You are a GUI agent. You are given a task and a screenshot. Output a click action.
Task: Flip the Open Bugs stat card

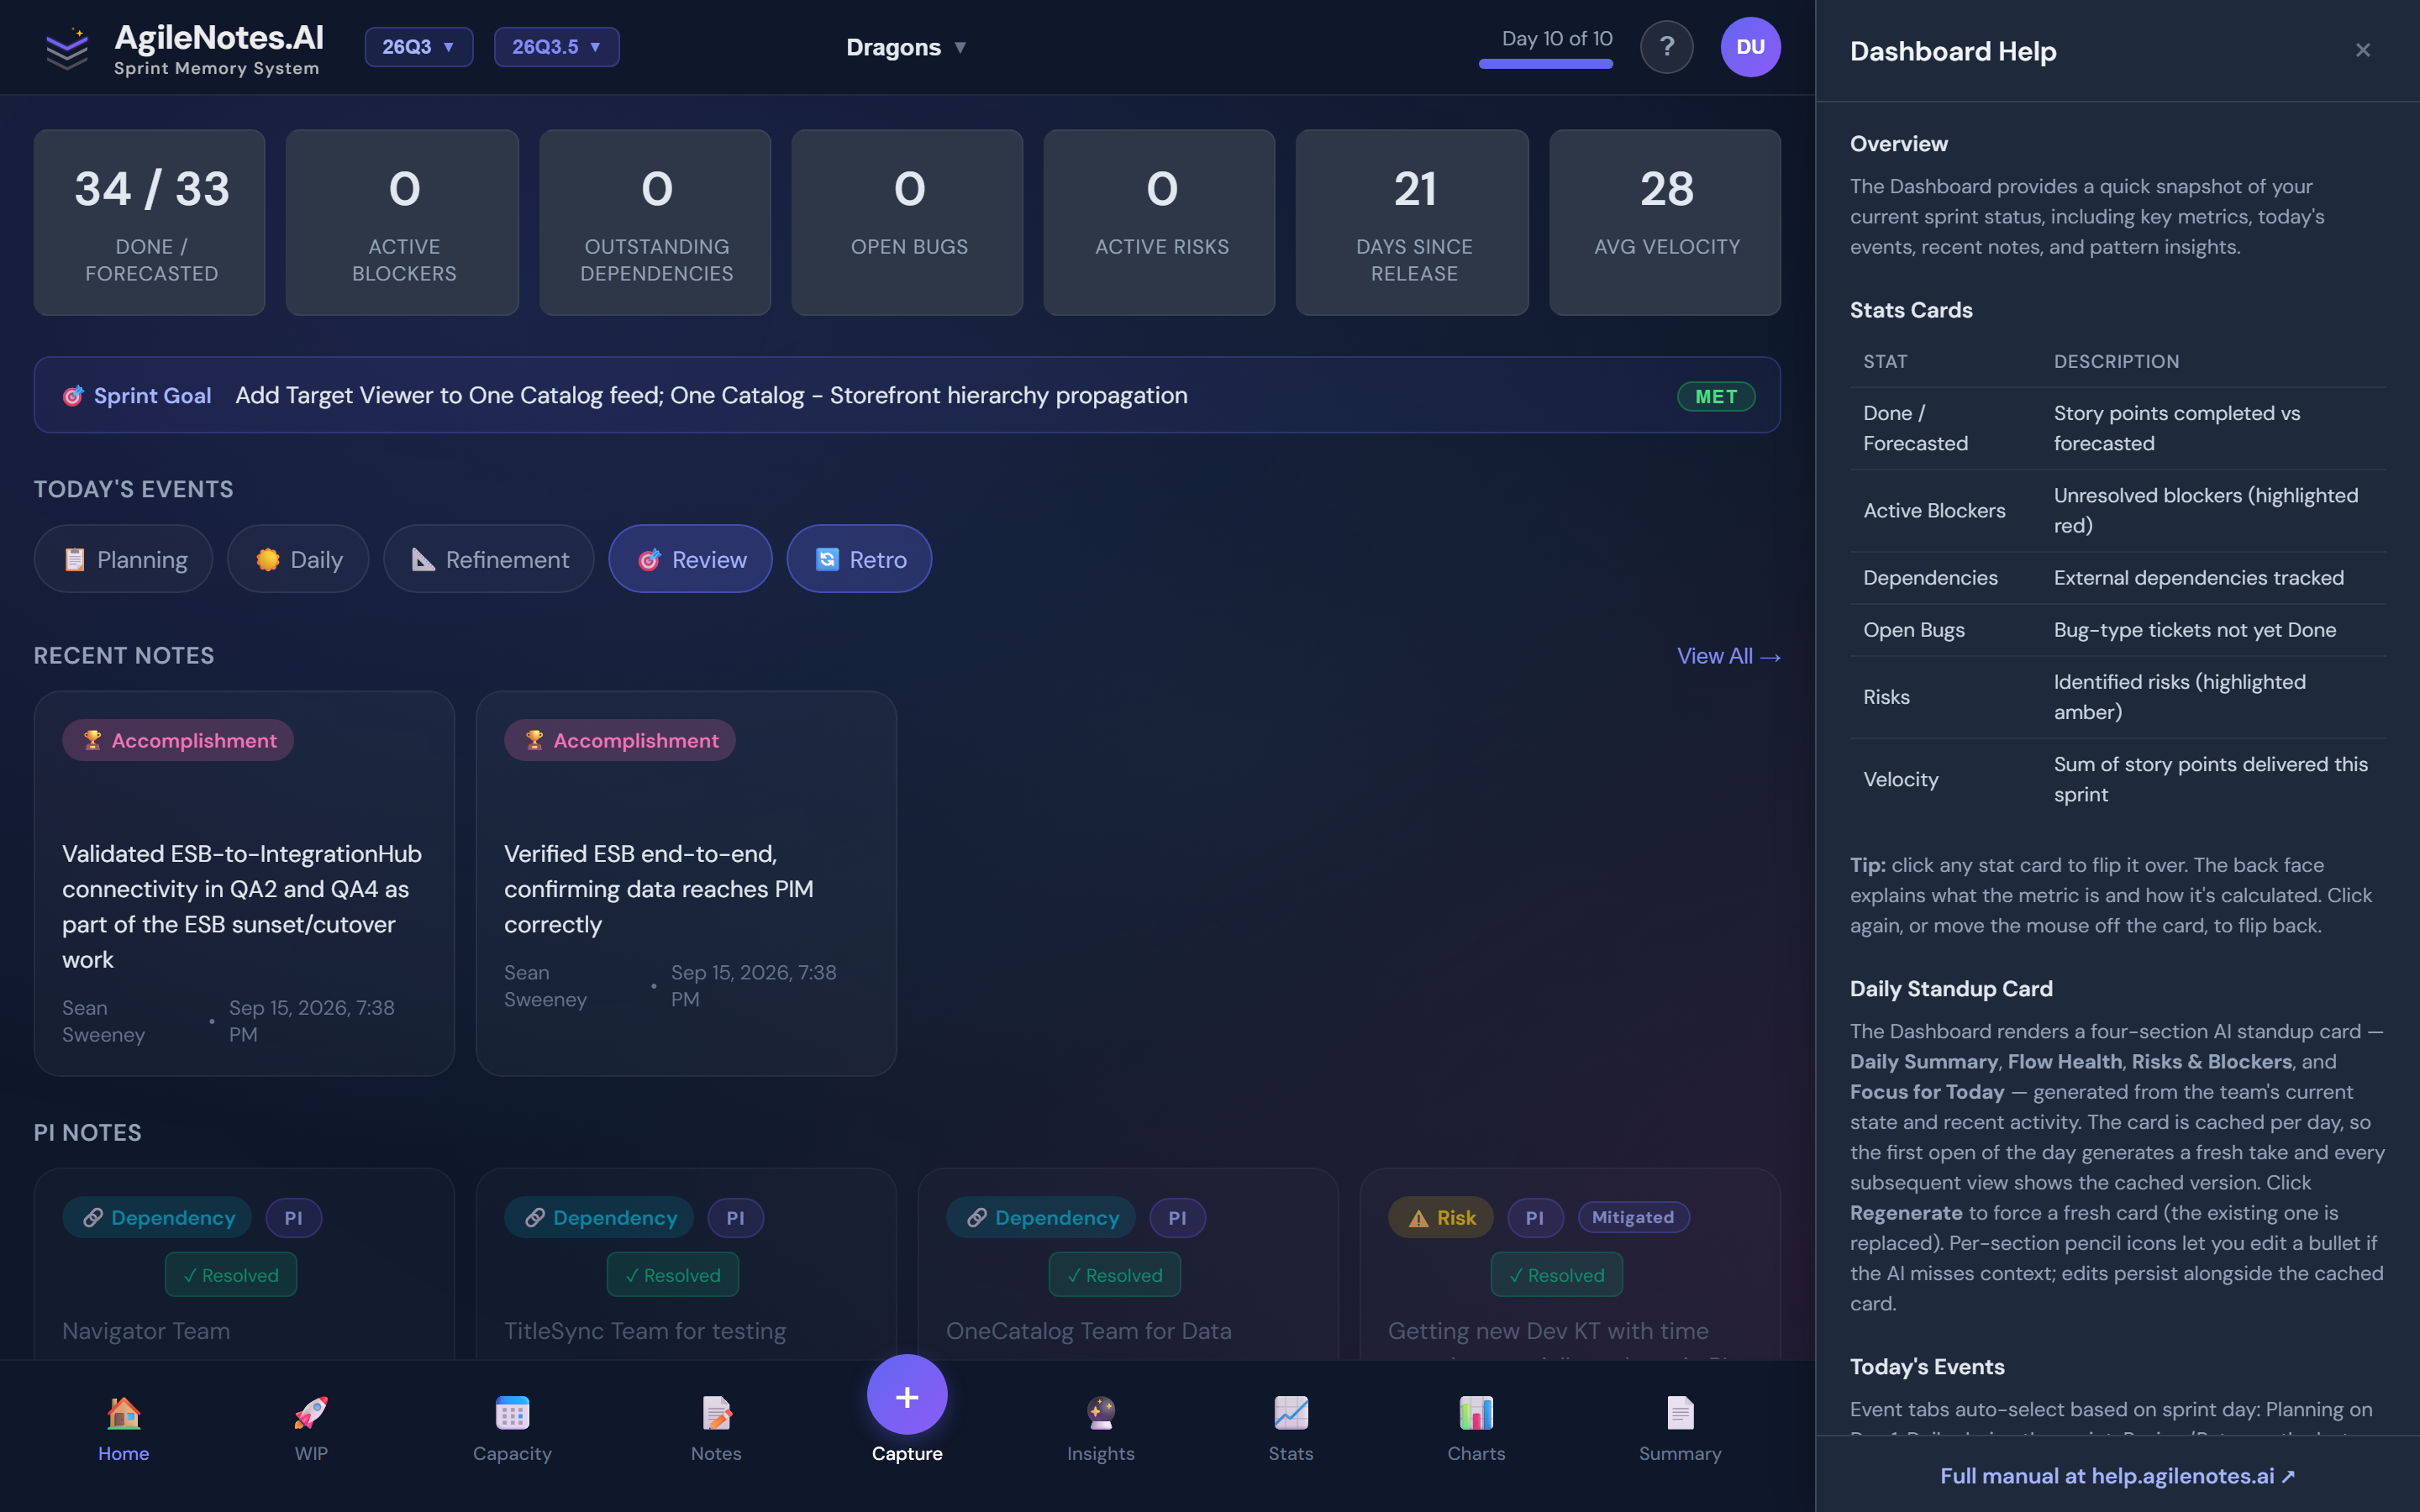point(907,223)
